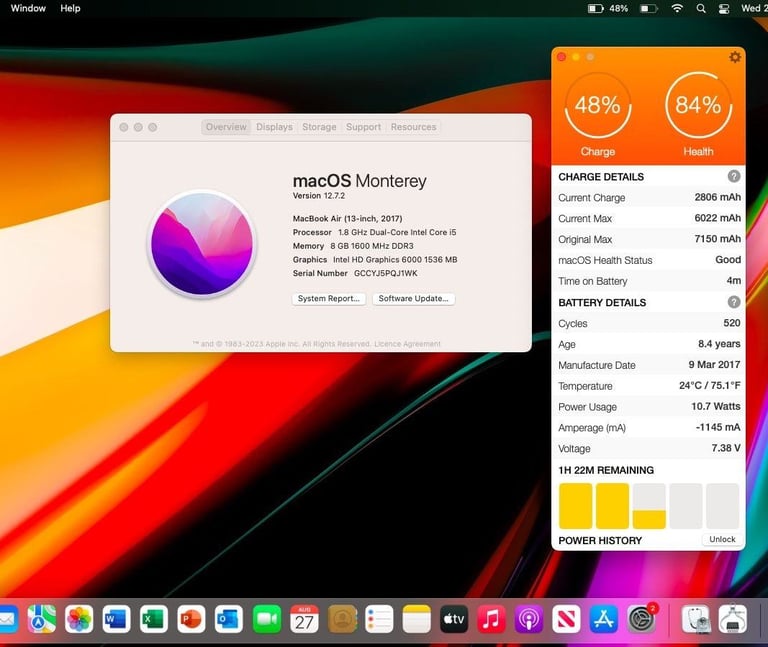
Task: Open Spotlight search in menu bar
Action: (x=701, y=8)
